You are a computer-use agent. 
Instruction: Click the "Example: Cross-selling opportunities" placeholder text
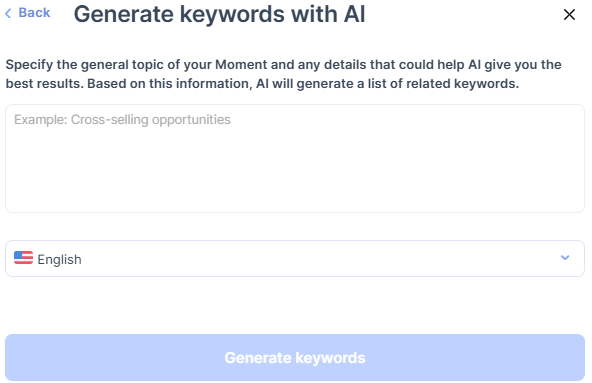tap(122, 120)
